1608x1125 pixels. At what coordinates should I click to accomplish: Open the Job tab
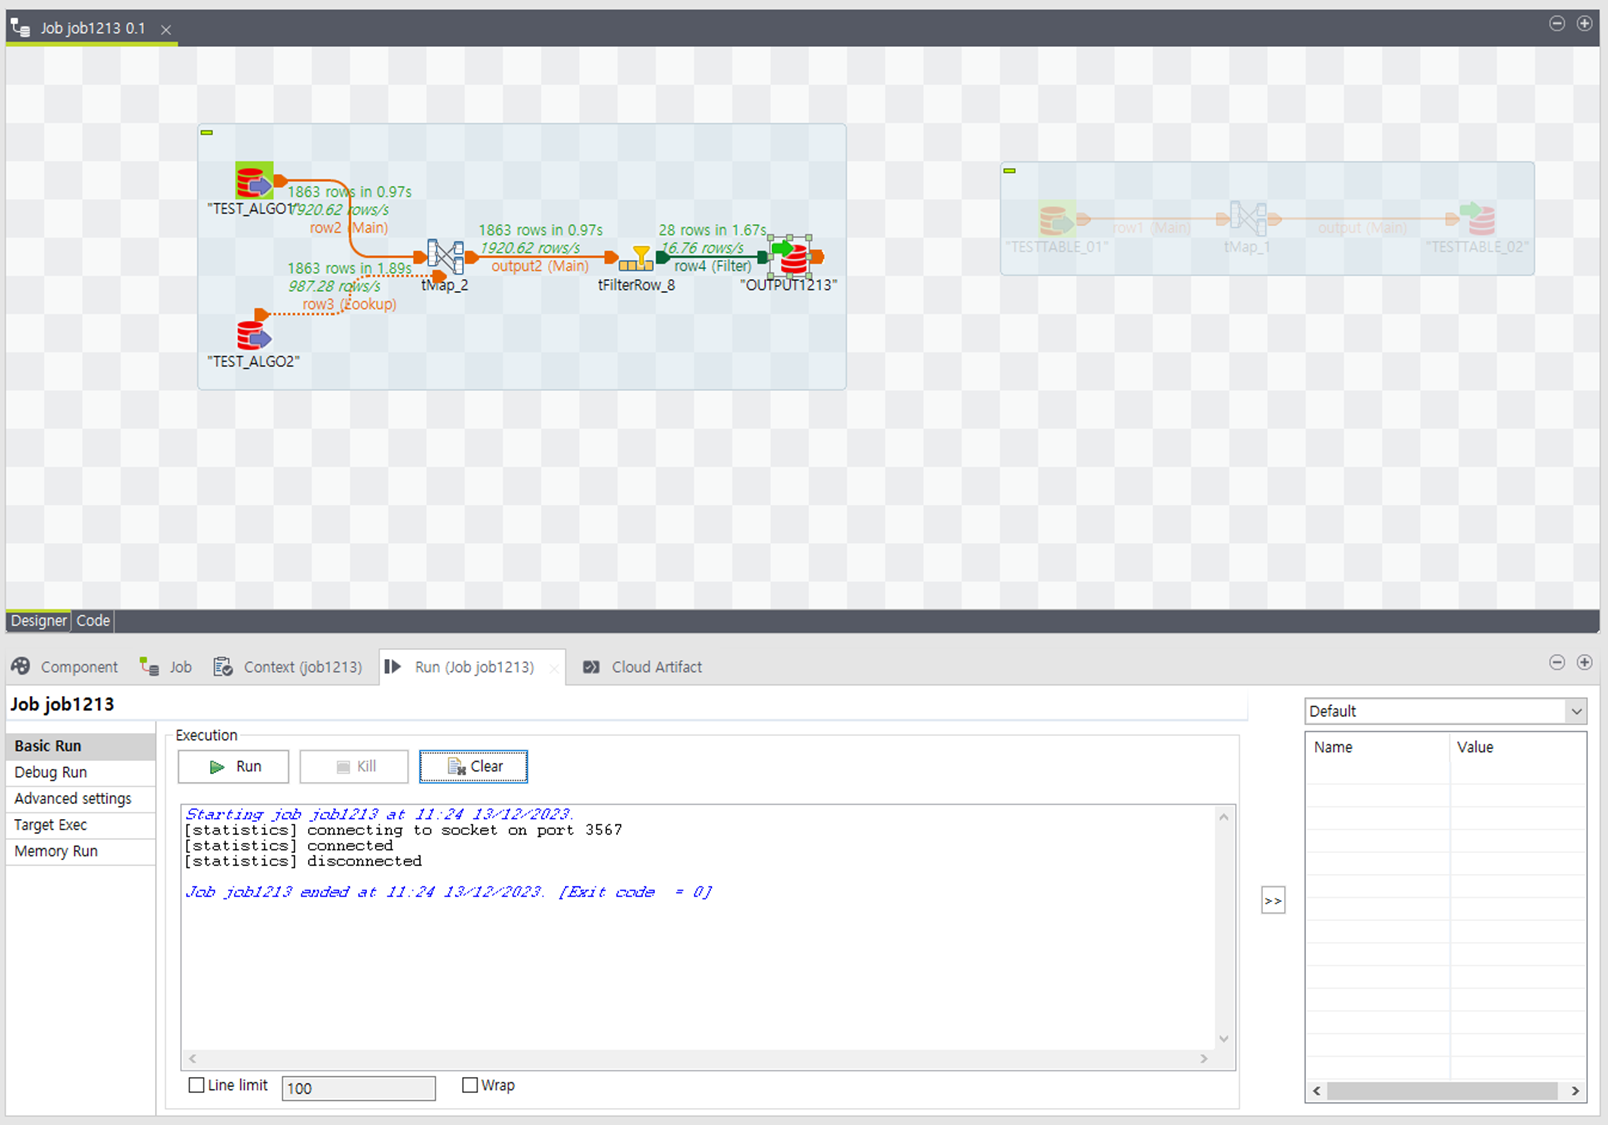pyautogui.click(x=167, y=667)
